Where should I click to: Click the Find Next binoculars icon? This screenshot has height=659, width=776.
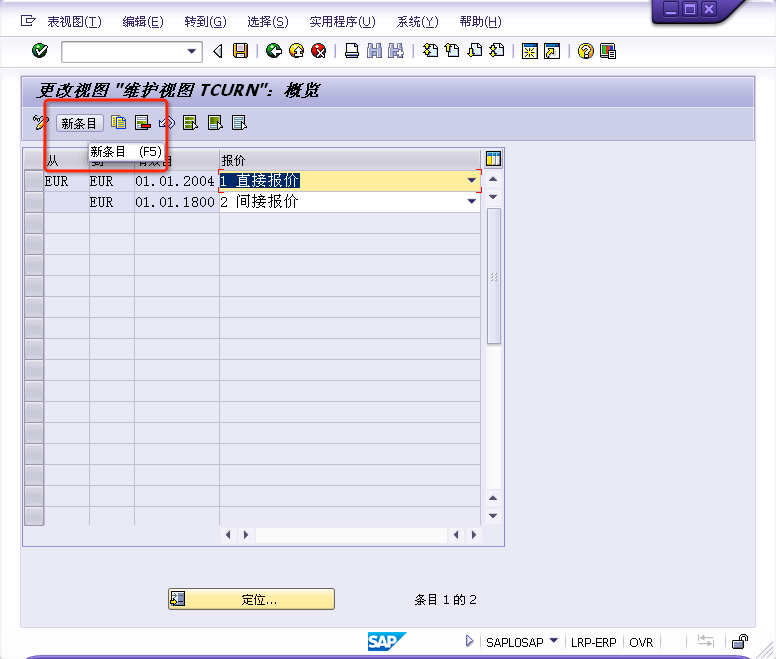[396, 51]
